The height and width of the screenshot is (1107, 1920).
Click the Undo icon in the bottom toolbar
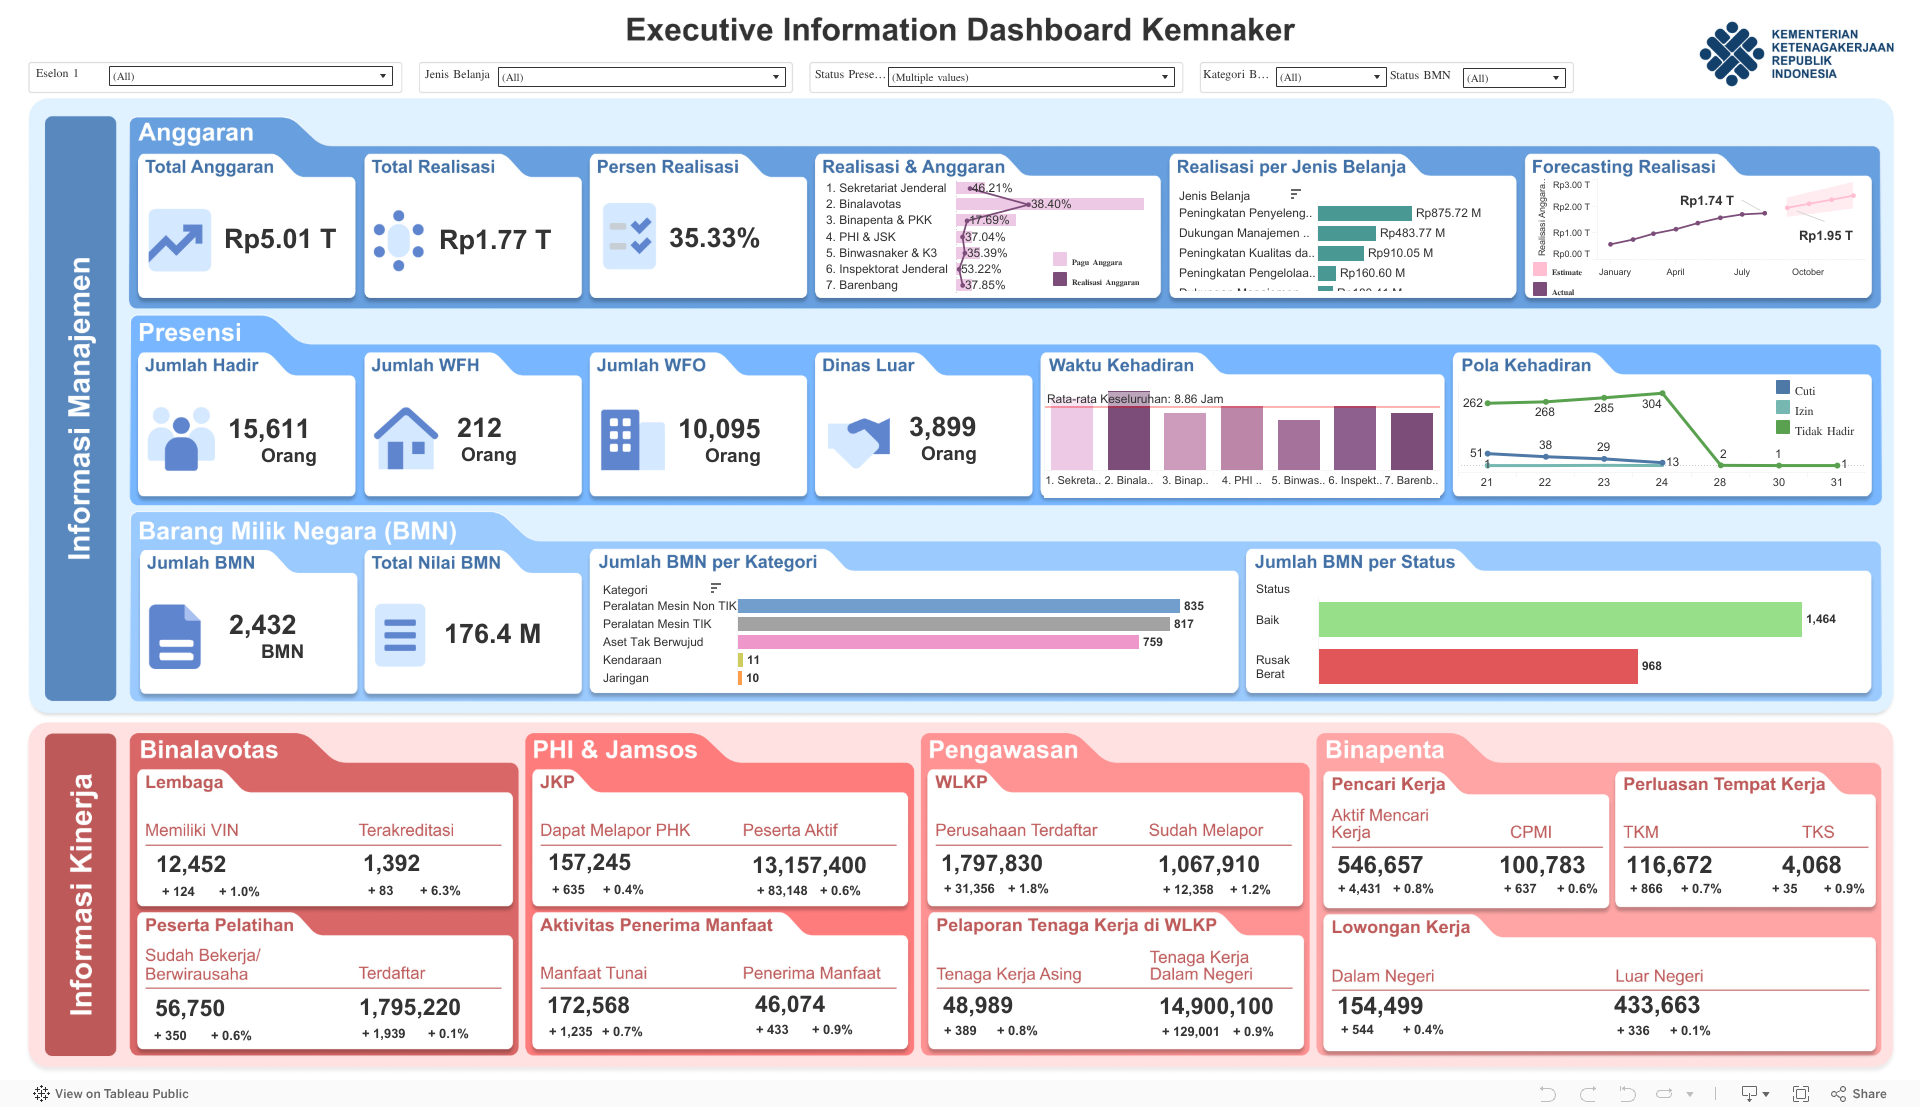pyautogui.click(x=1548, y=1093)
